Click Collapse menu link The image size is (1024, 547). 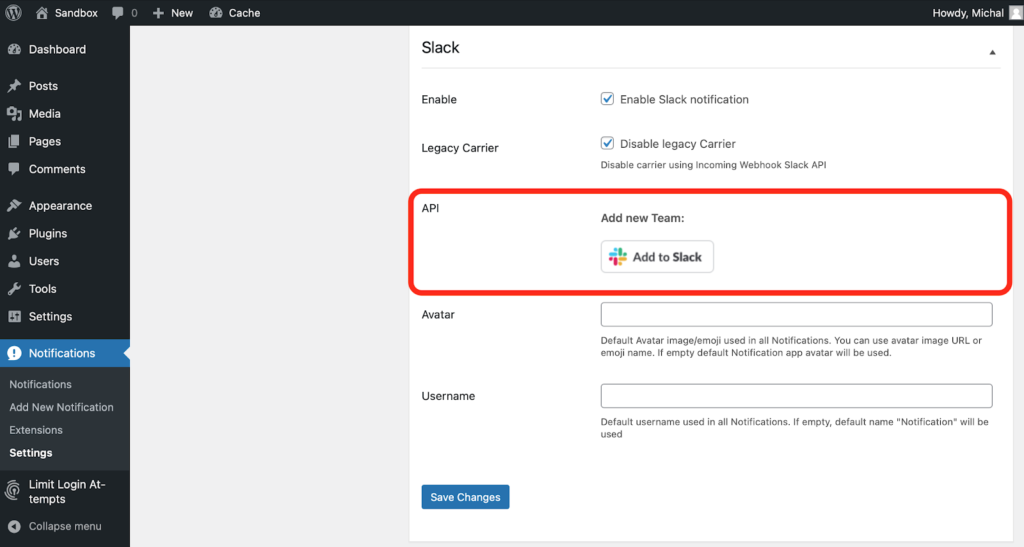[x=65, y=526]
